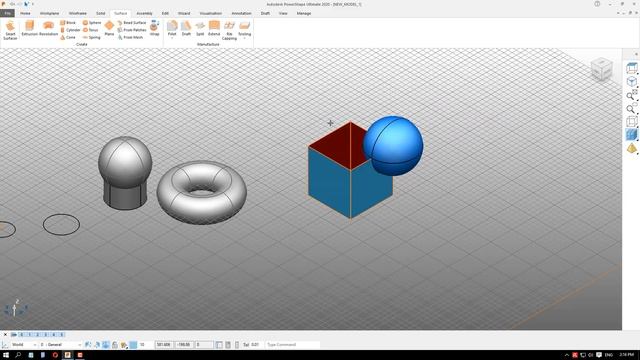Create a Spring primitive surface
The image size is (640, 360).
tap(91, 38)
